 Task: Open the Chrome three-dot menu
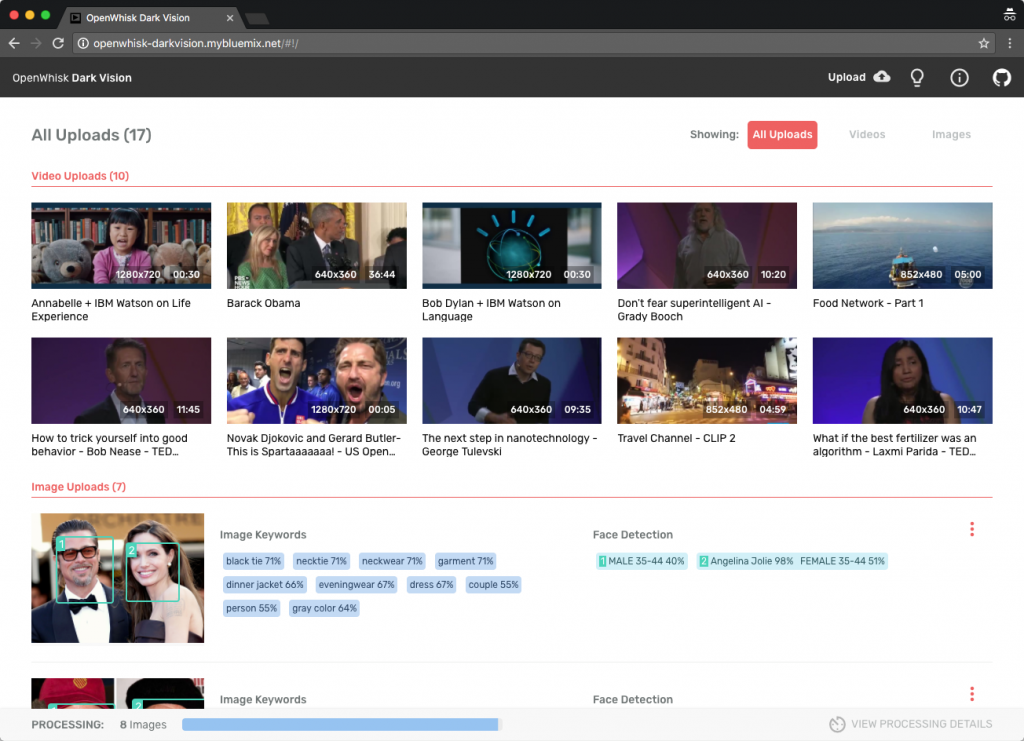tap(1010, 43)
